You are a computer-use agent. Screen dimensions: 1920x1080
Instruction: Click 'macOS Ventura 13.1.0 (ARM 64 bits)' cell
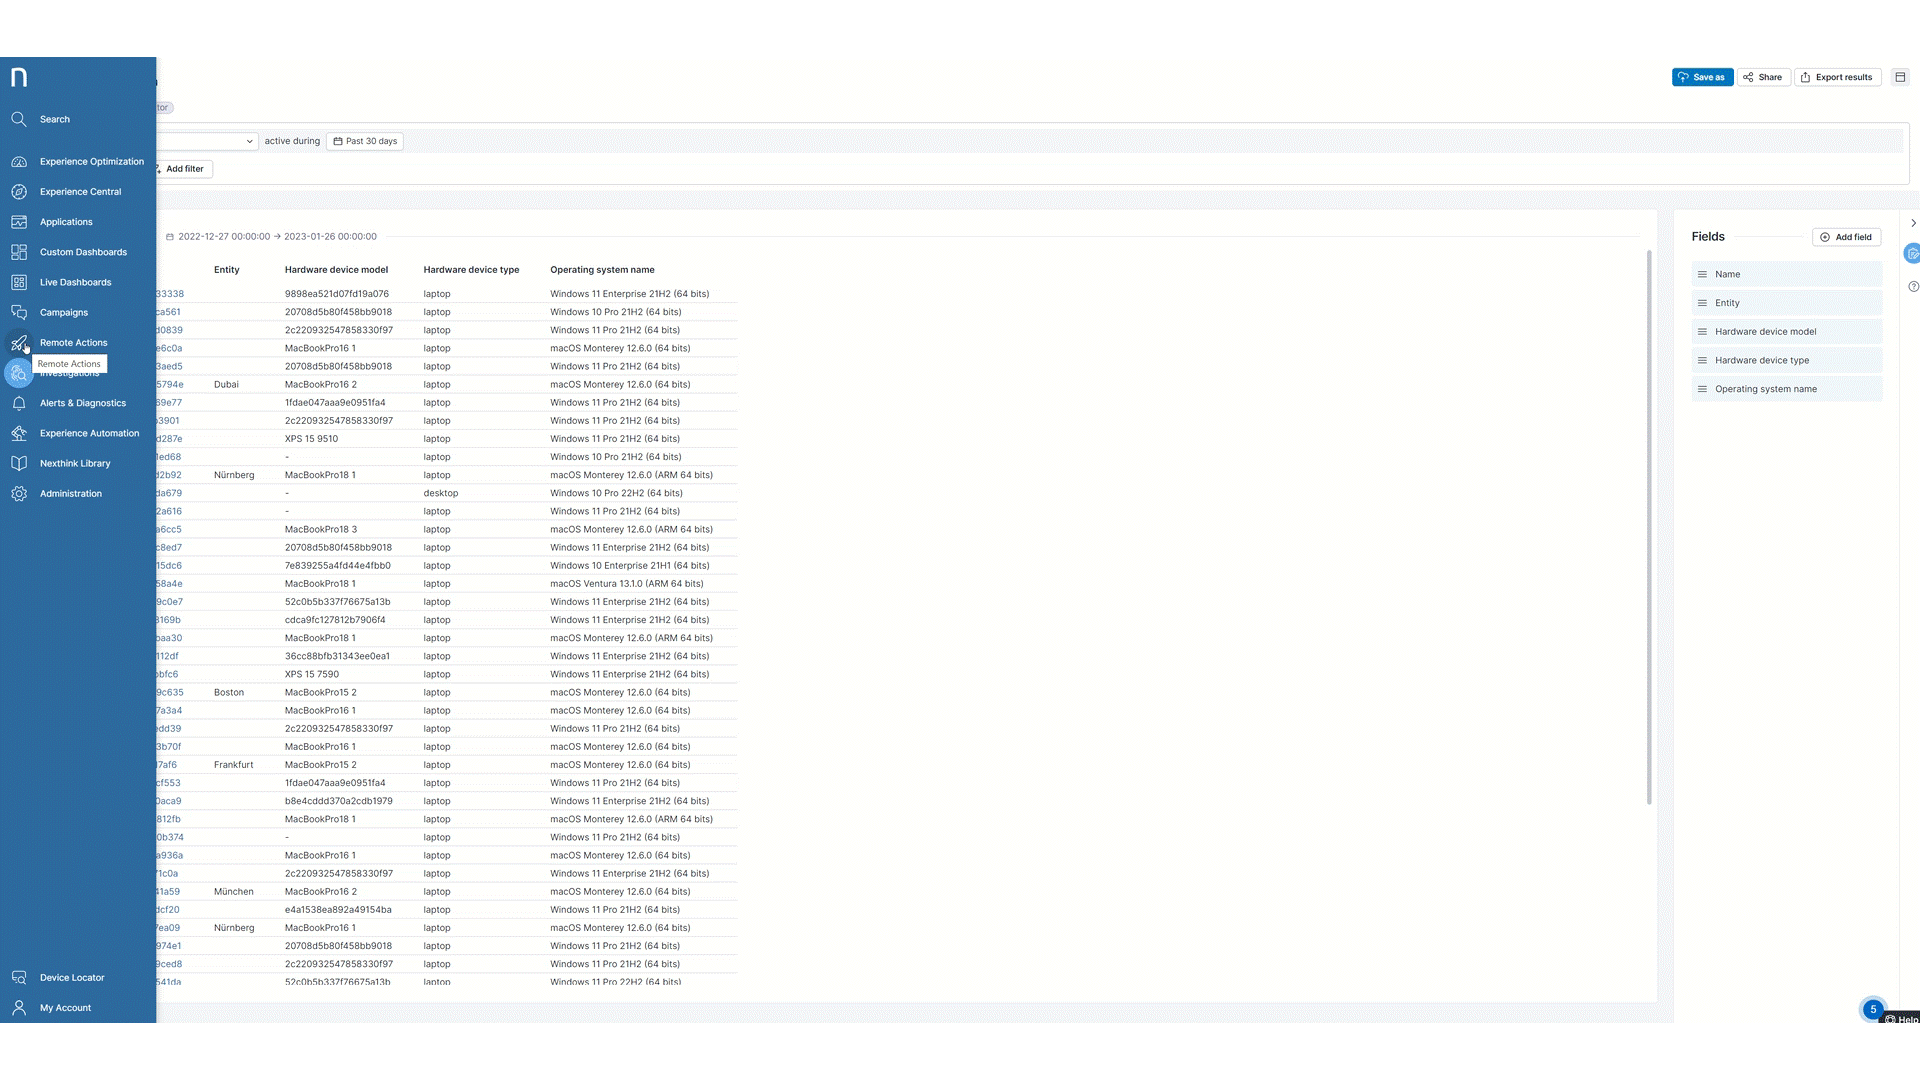(x=626, y=584)
